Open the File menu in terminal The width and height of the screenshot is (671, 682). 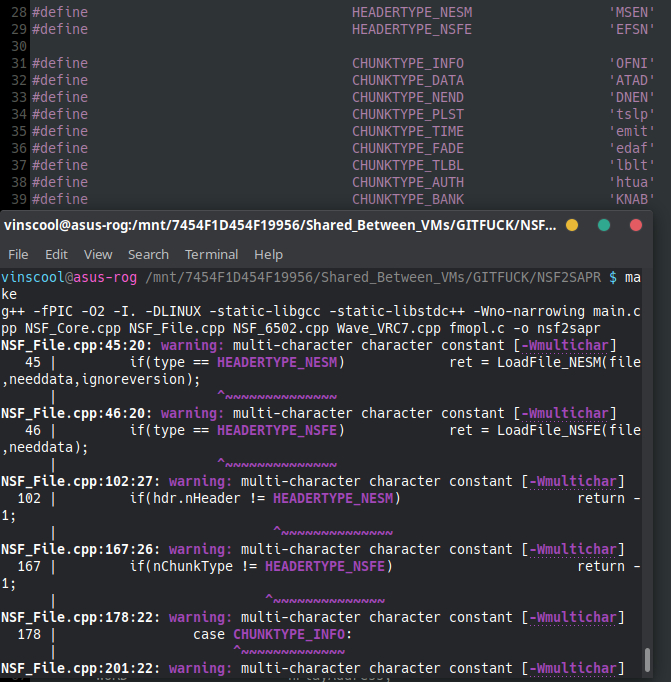(x=18, y=254)
